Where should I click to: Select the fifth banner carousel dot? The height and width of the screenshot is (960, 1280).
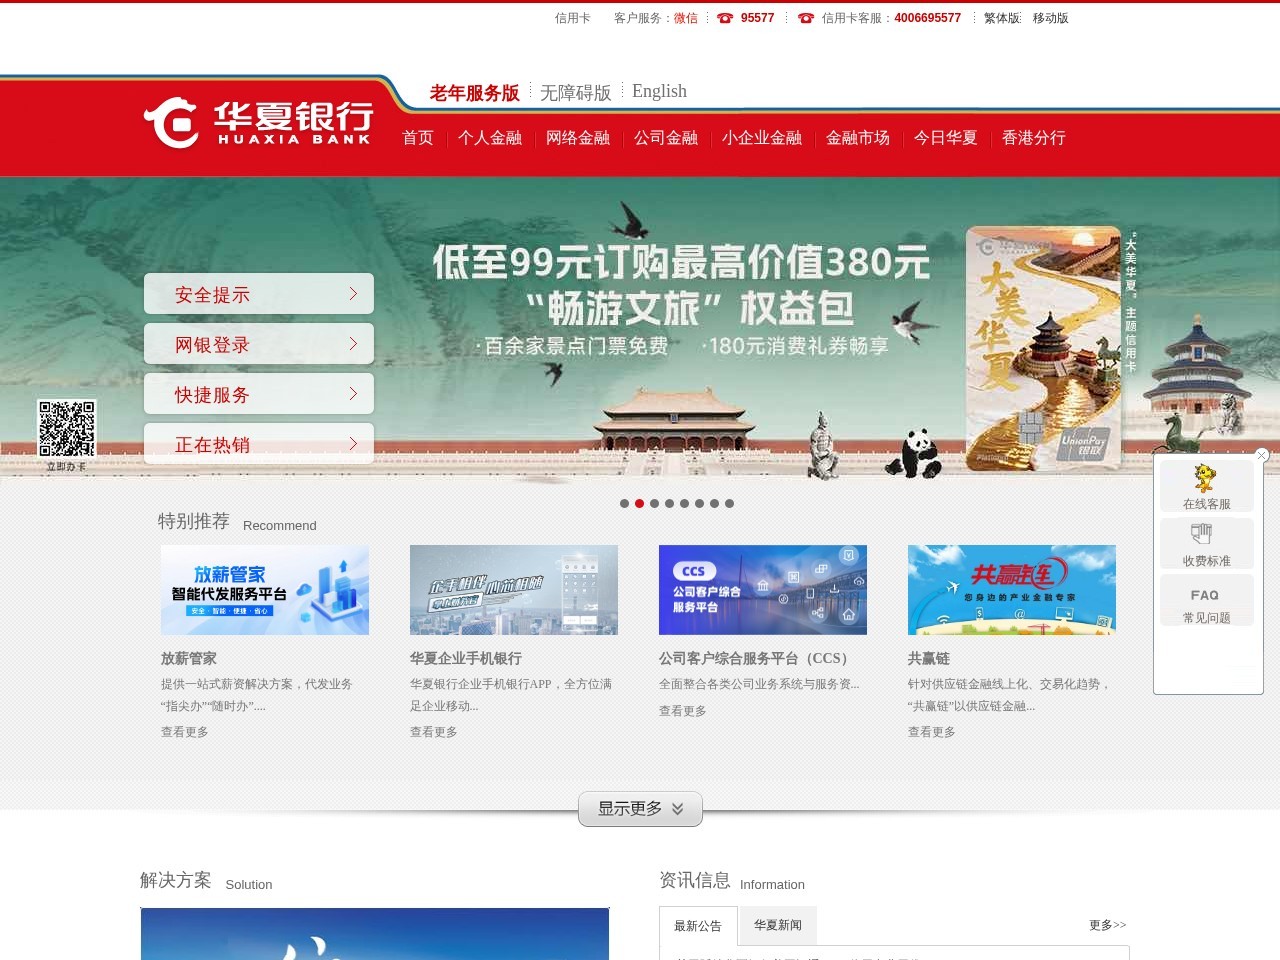[685, 504]
